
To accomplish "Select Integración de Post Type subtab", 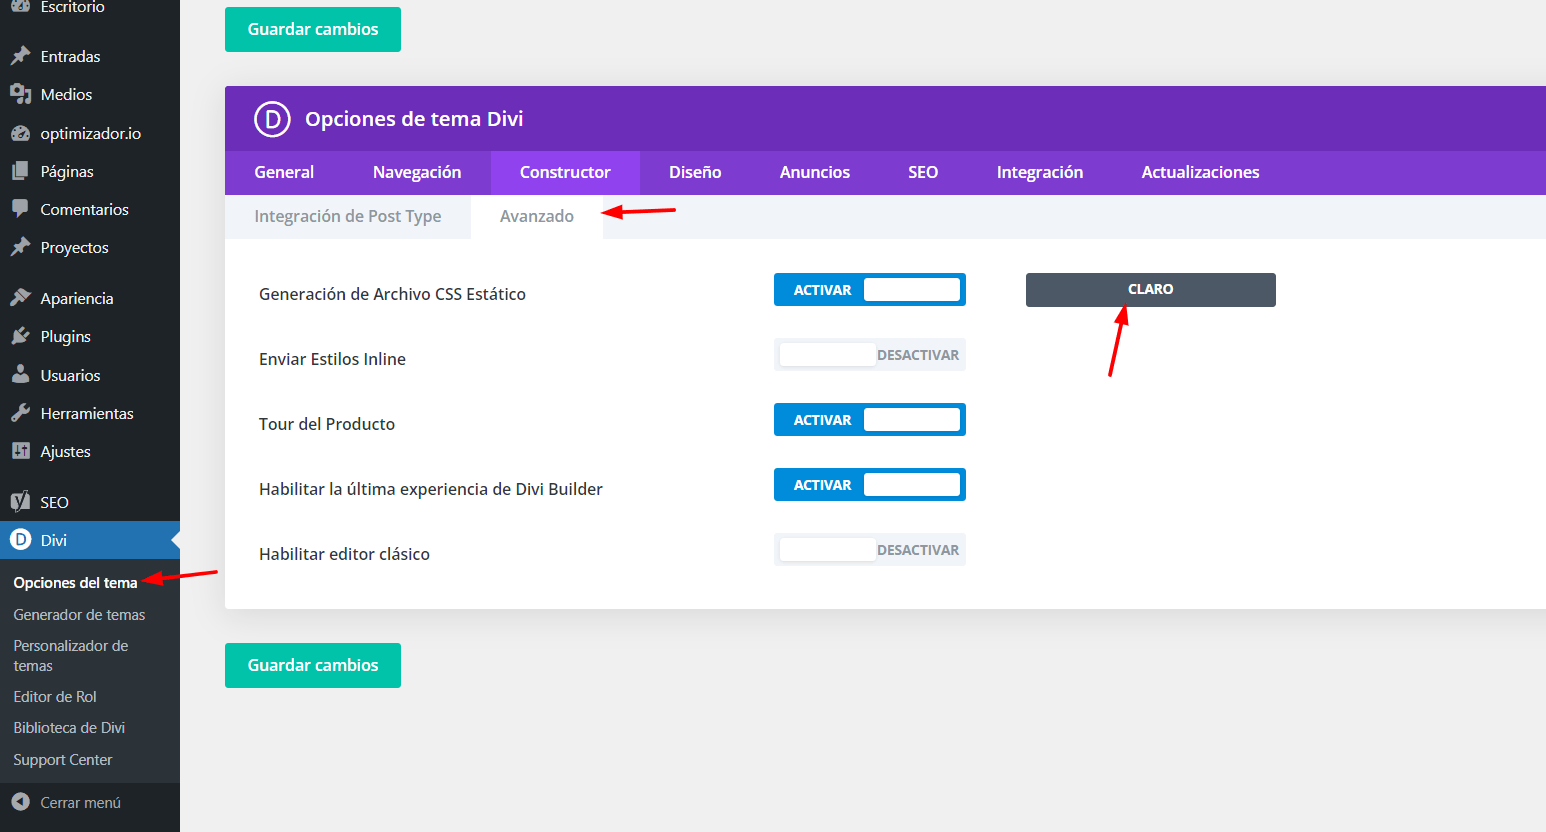I will 348,216.
